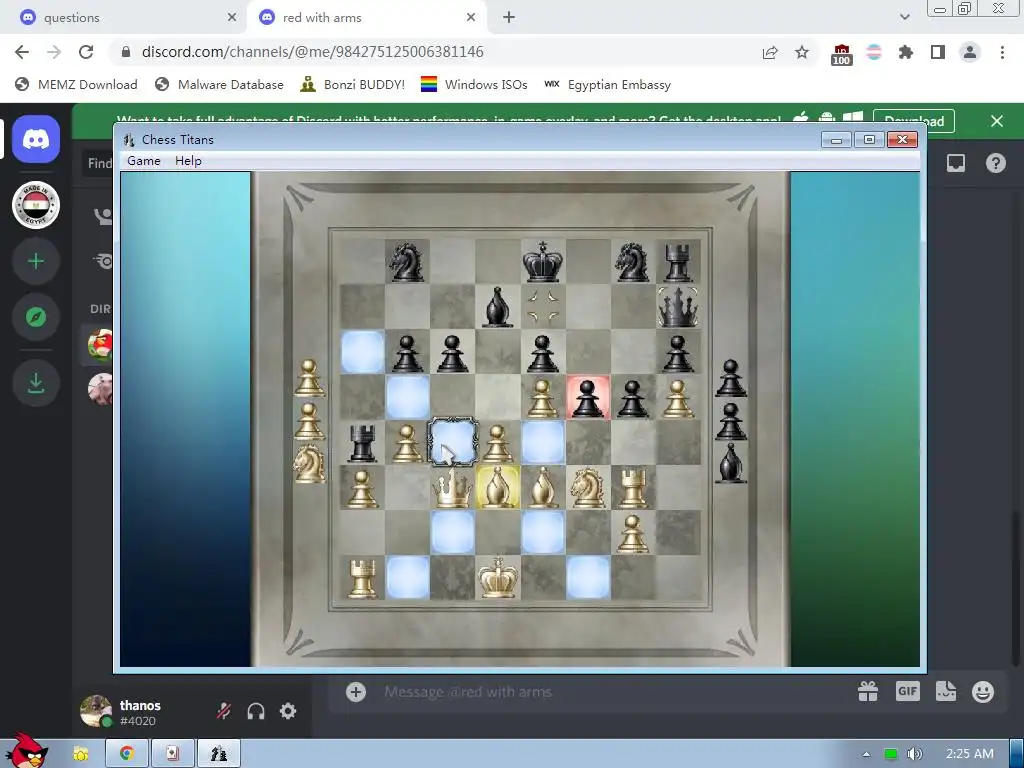Click the red highlighted black pawn
The height and width of the screenshot is (768, 1024).
[x=588, y=397]
